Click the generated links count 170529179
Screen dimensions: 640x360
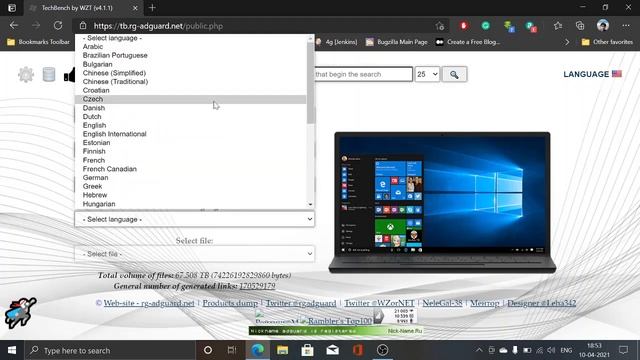coord(257,286)
